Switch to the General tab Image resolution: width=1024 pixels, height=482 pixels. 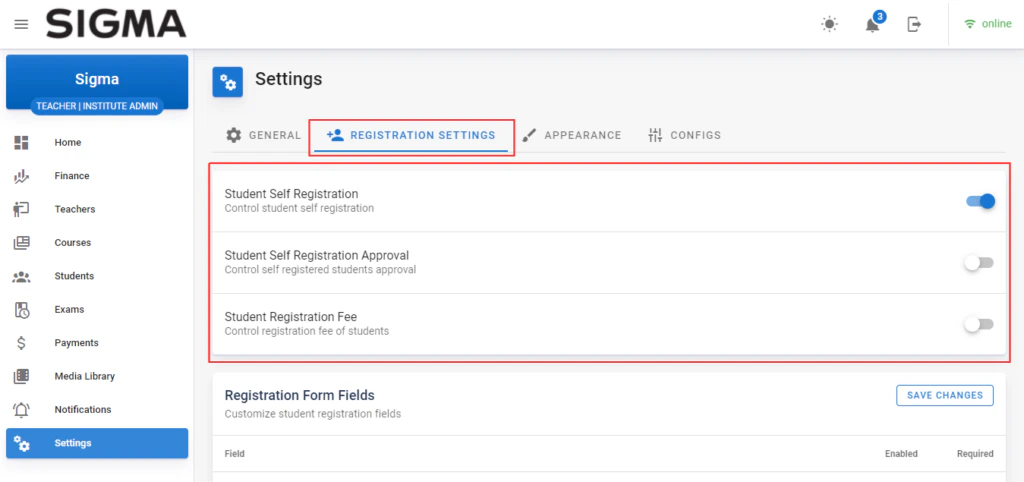pyautogui.click(x=263, y=135)
